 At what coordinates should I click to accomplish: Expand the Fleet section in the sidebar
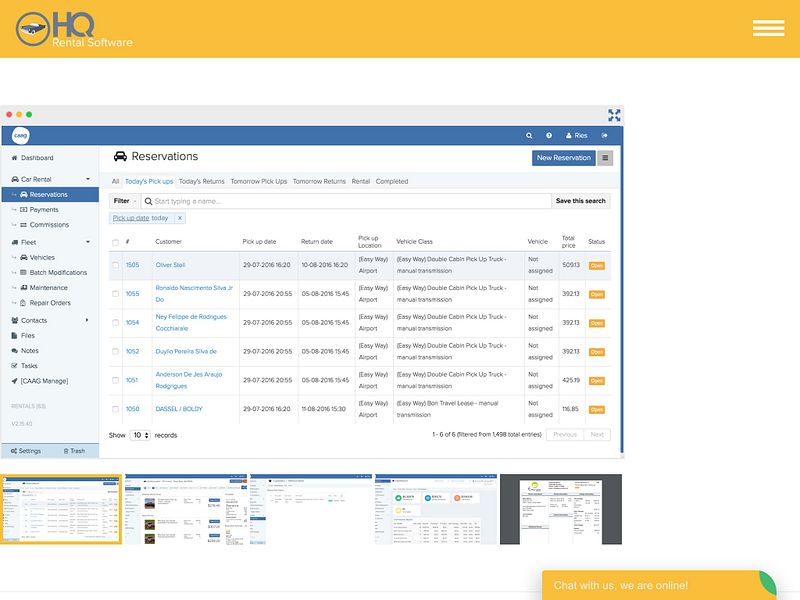[x=25, y=240]
